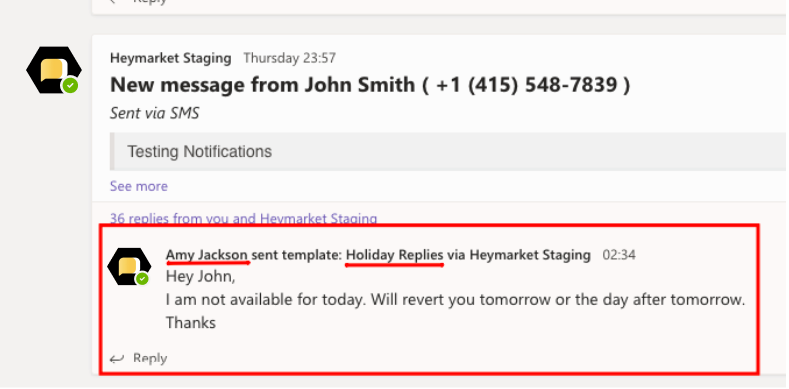Click via Heymarket Staging text in reply header
This screenshot has width=789, height=389.
[x=519, y=255]
